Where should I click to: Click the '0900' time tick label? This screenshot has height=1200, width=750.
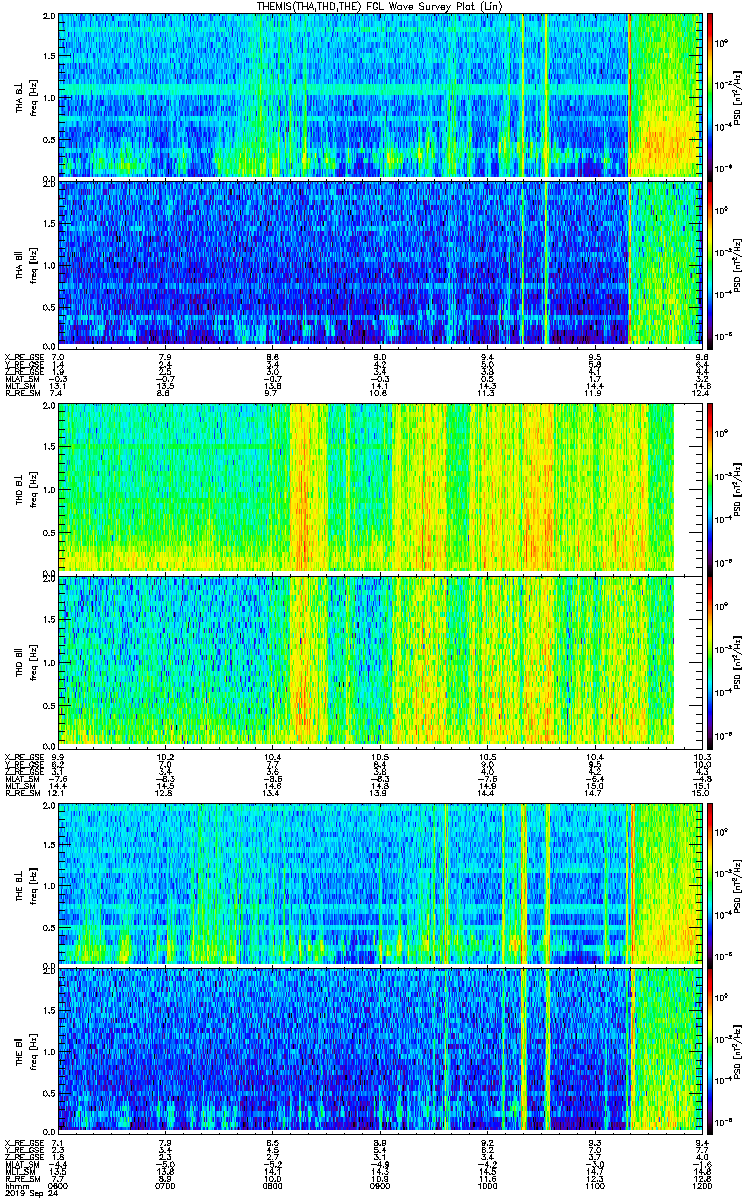point(381,1185)
